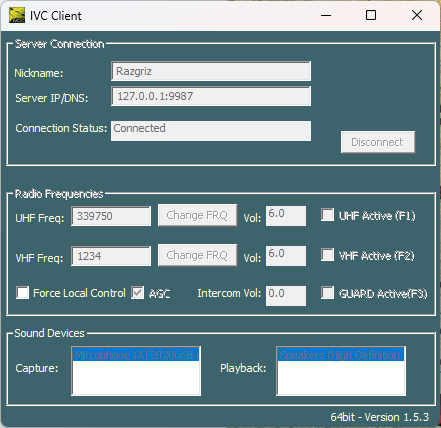
Task: Toggle Force Local Control checkbox
Action: tap(22, 293)
